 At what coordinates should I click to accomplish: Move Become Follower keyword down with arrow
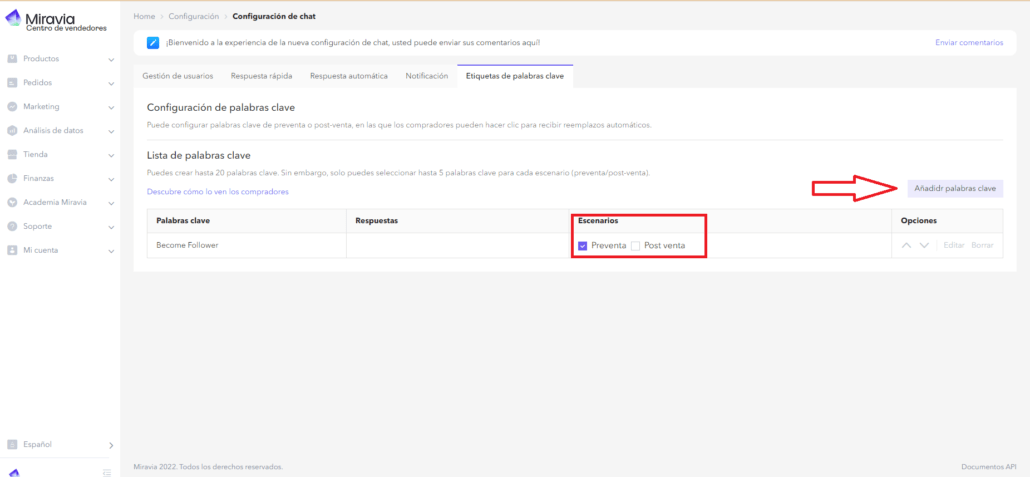(x=924, y=245)
